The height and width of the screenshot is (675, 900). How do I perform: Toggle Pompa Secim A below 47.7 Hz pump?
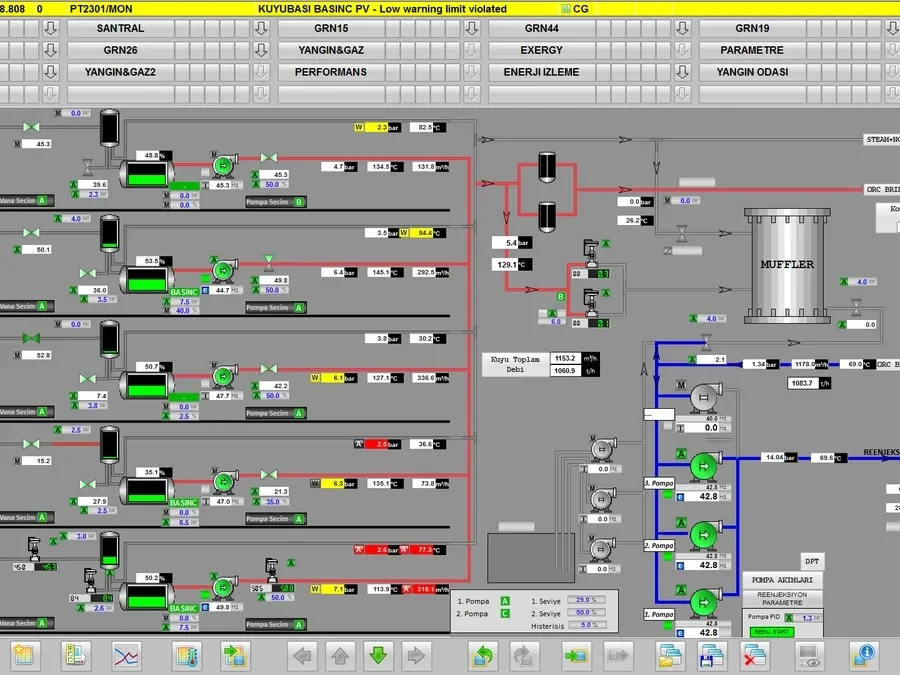pyautogui.click(x=276, y=413)
